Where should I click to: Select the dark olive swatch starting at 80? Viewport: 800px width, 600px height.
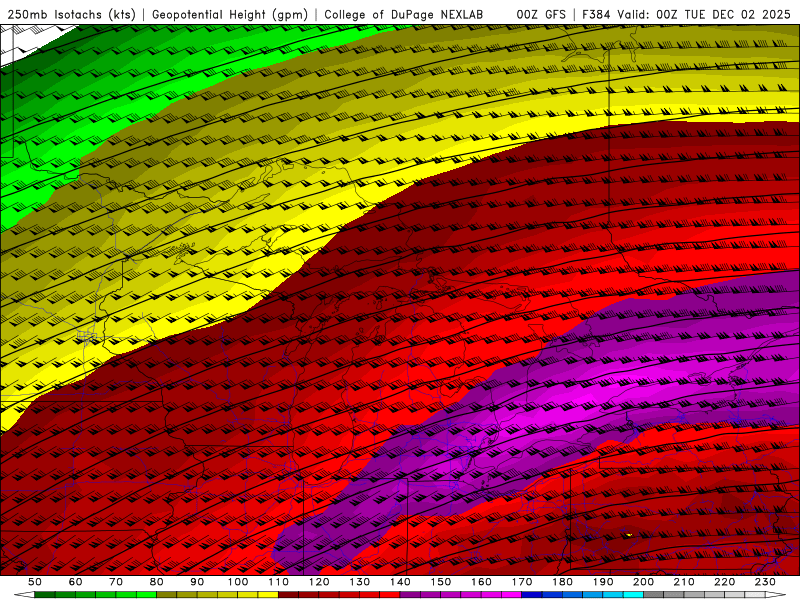pos(166,595)
